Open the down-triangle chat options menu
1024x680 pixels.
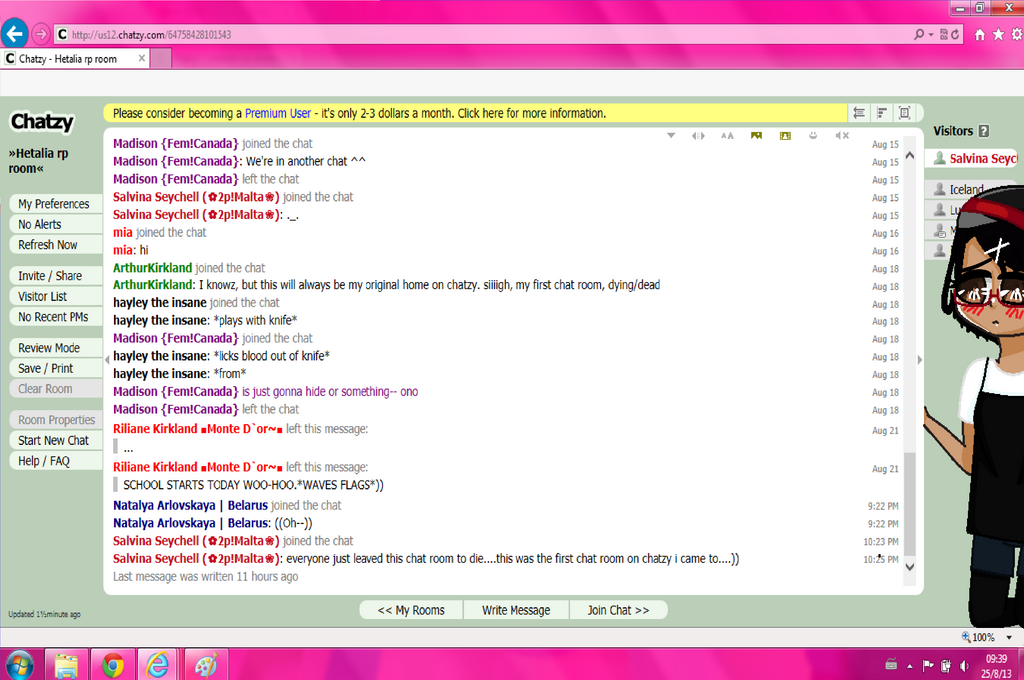(x=671, y=135)
